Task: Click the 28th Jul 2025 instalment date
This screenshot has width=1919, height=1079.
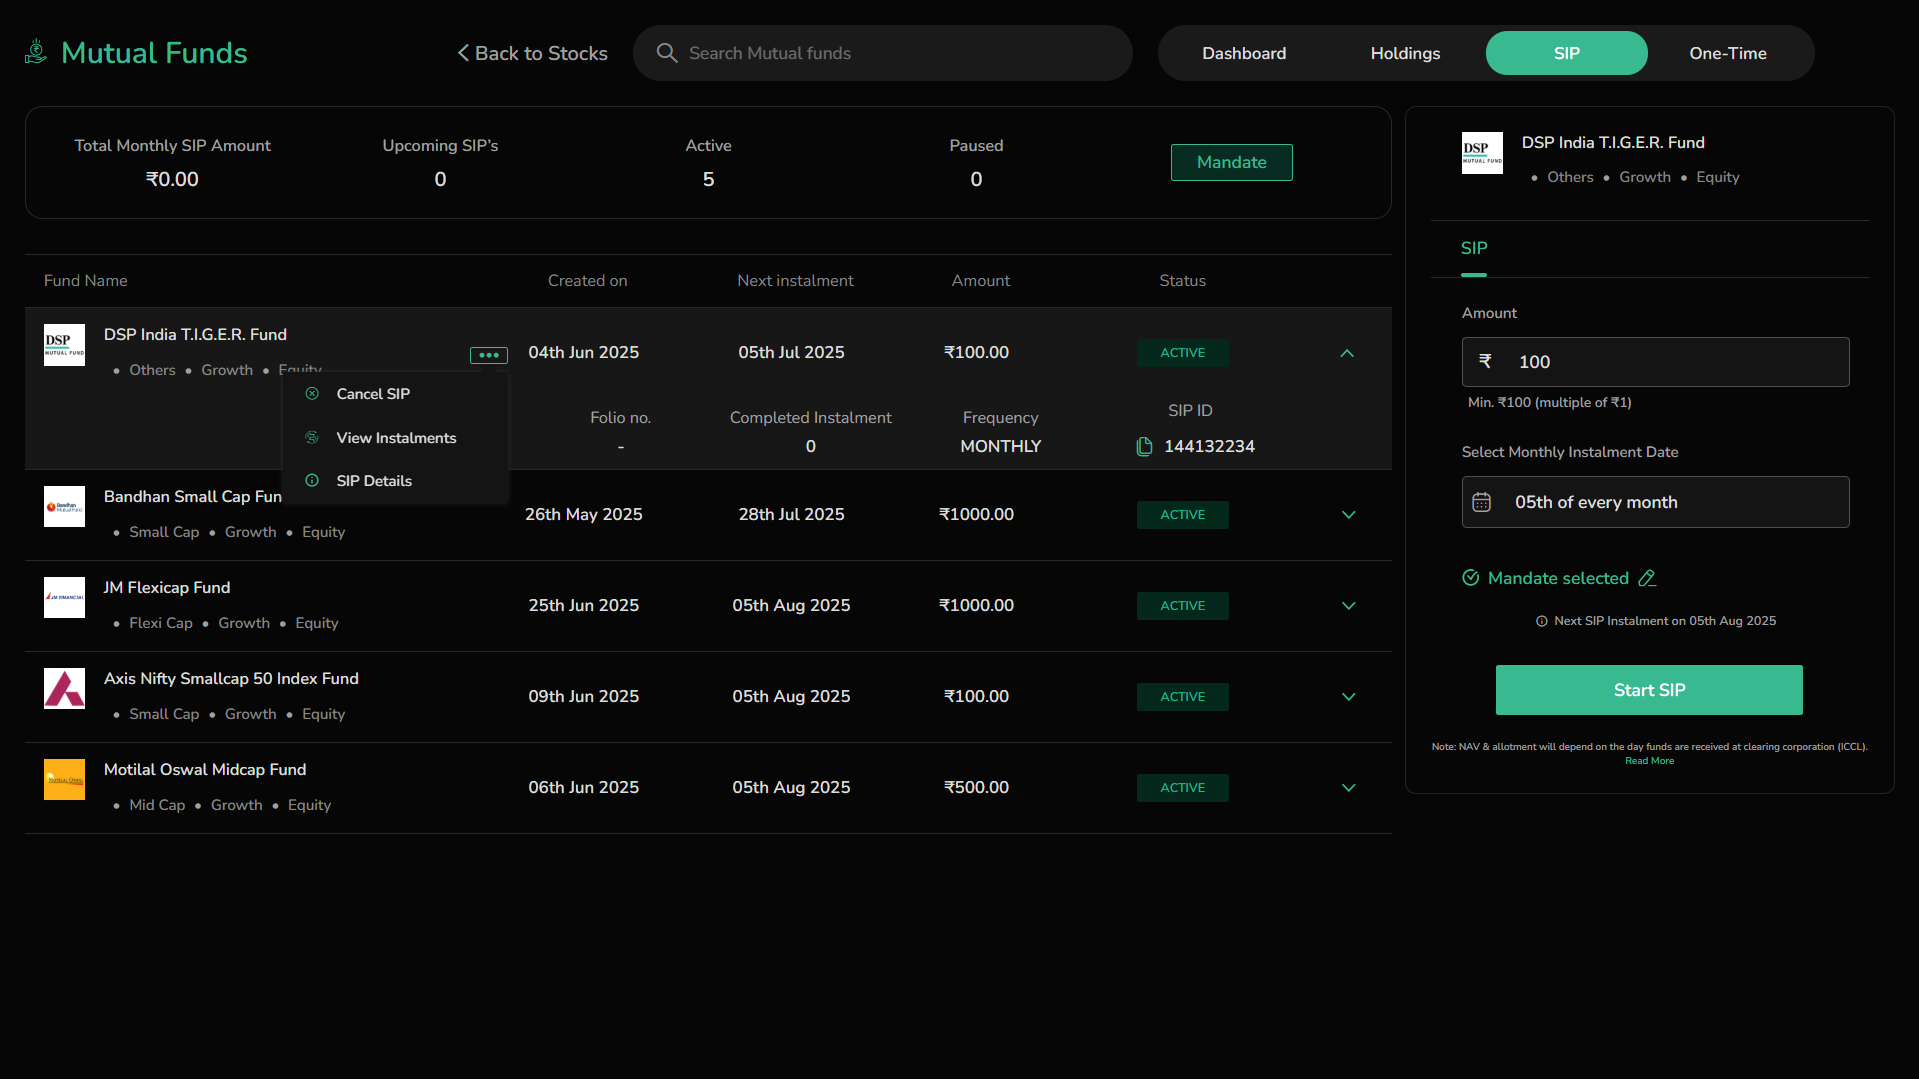Action: tap(791, 515)
